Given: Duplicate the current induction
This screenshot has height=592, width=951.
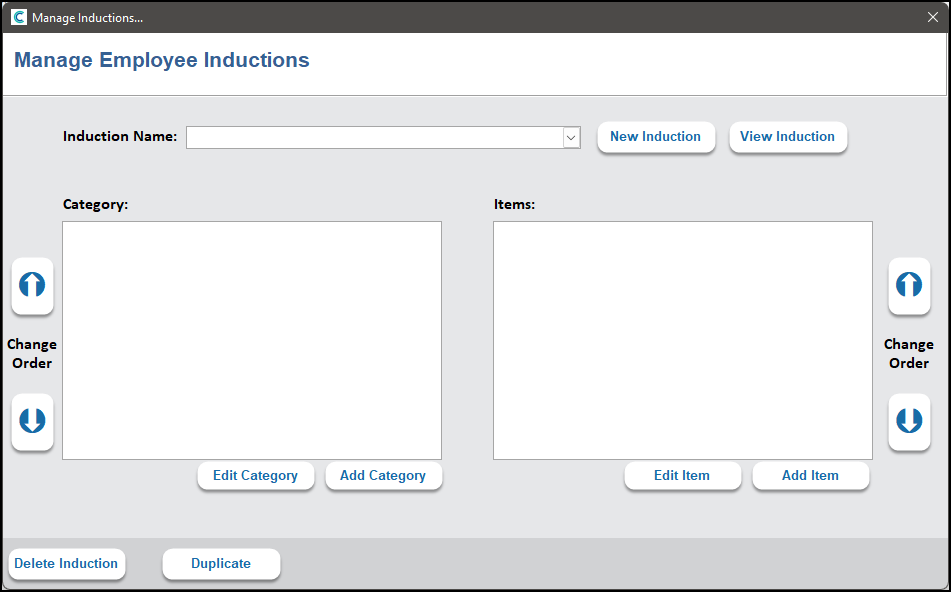Looking at the screenshot, I should [221, 564].
